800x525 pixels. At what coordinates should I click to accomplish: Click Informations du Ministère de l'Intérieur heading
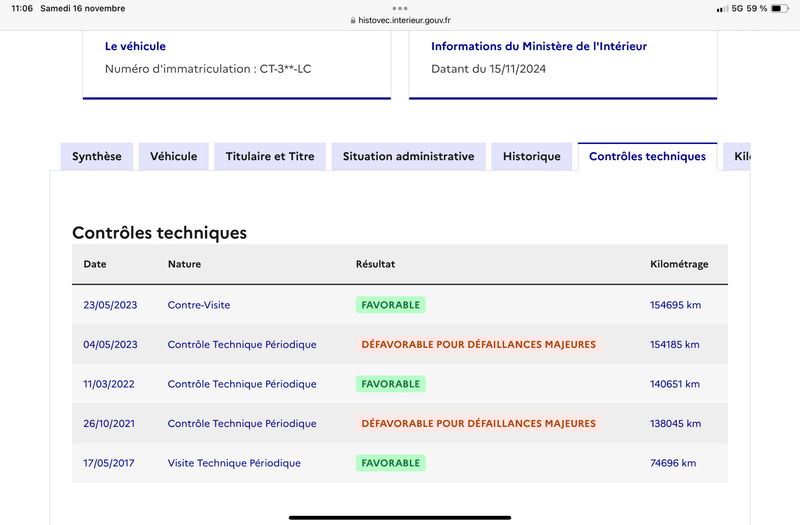pos(539,46)
